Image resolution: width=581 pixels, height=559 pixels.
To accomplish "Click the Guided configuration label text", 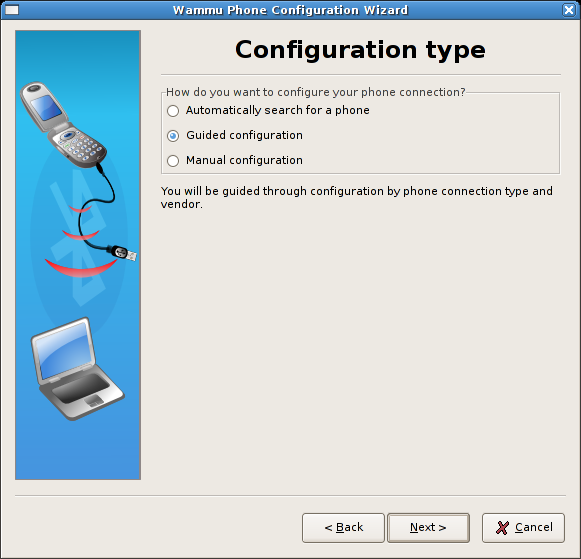I will [x=244, y=135].
